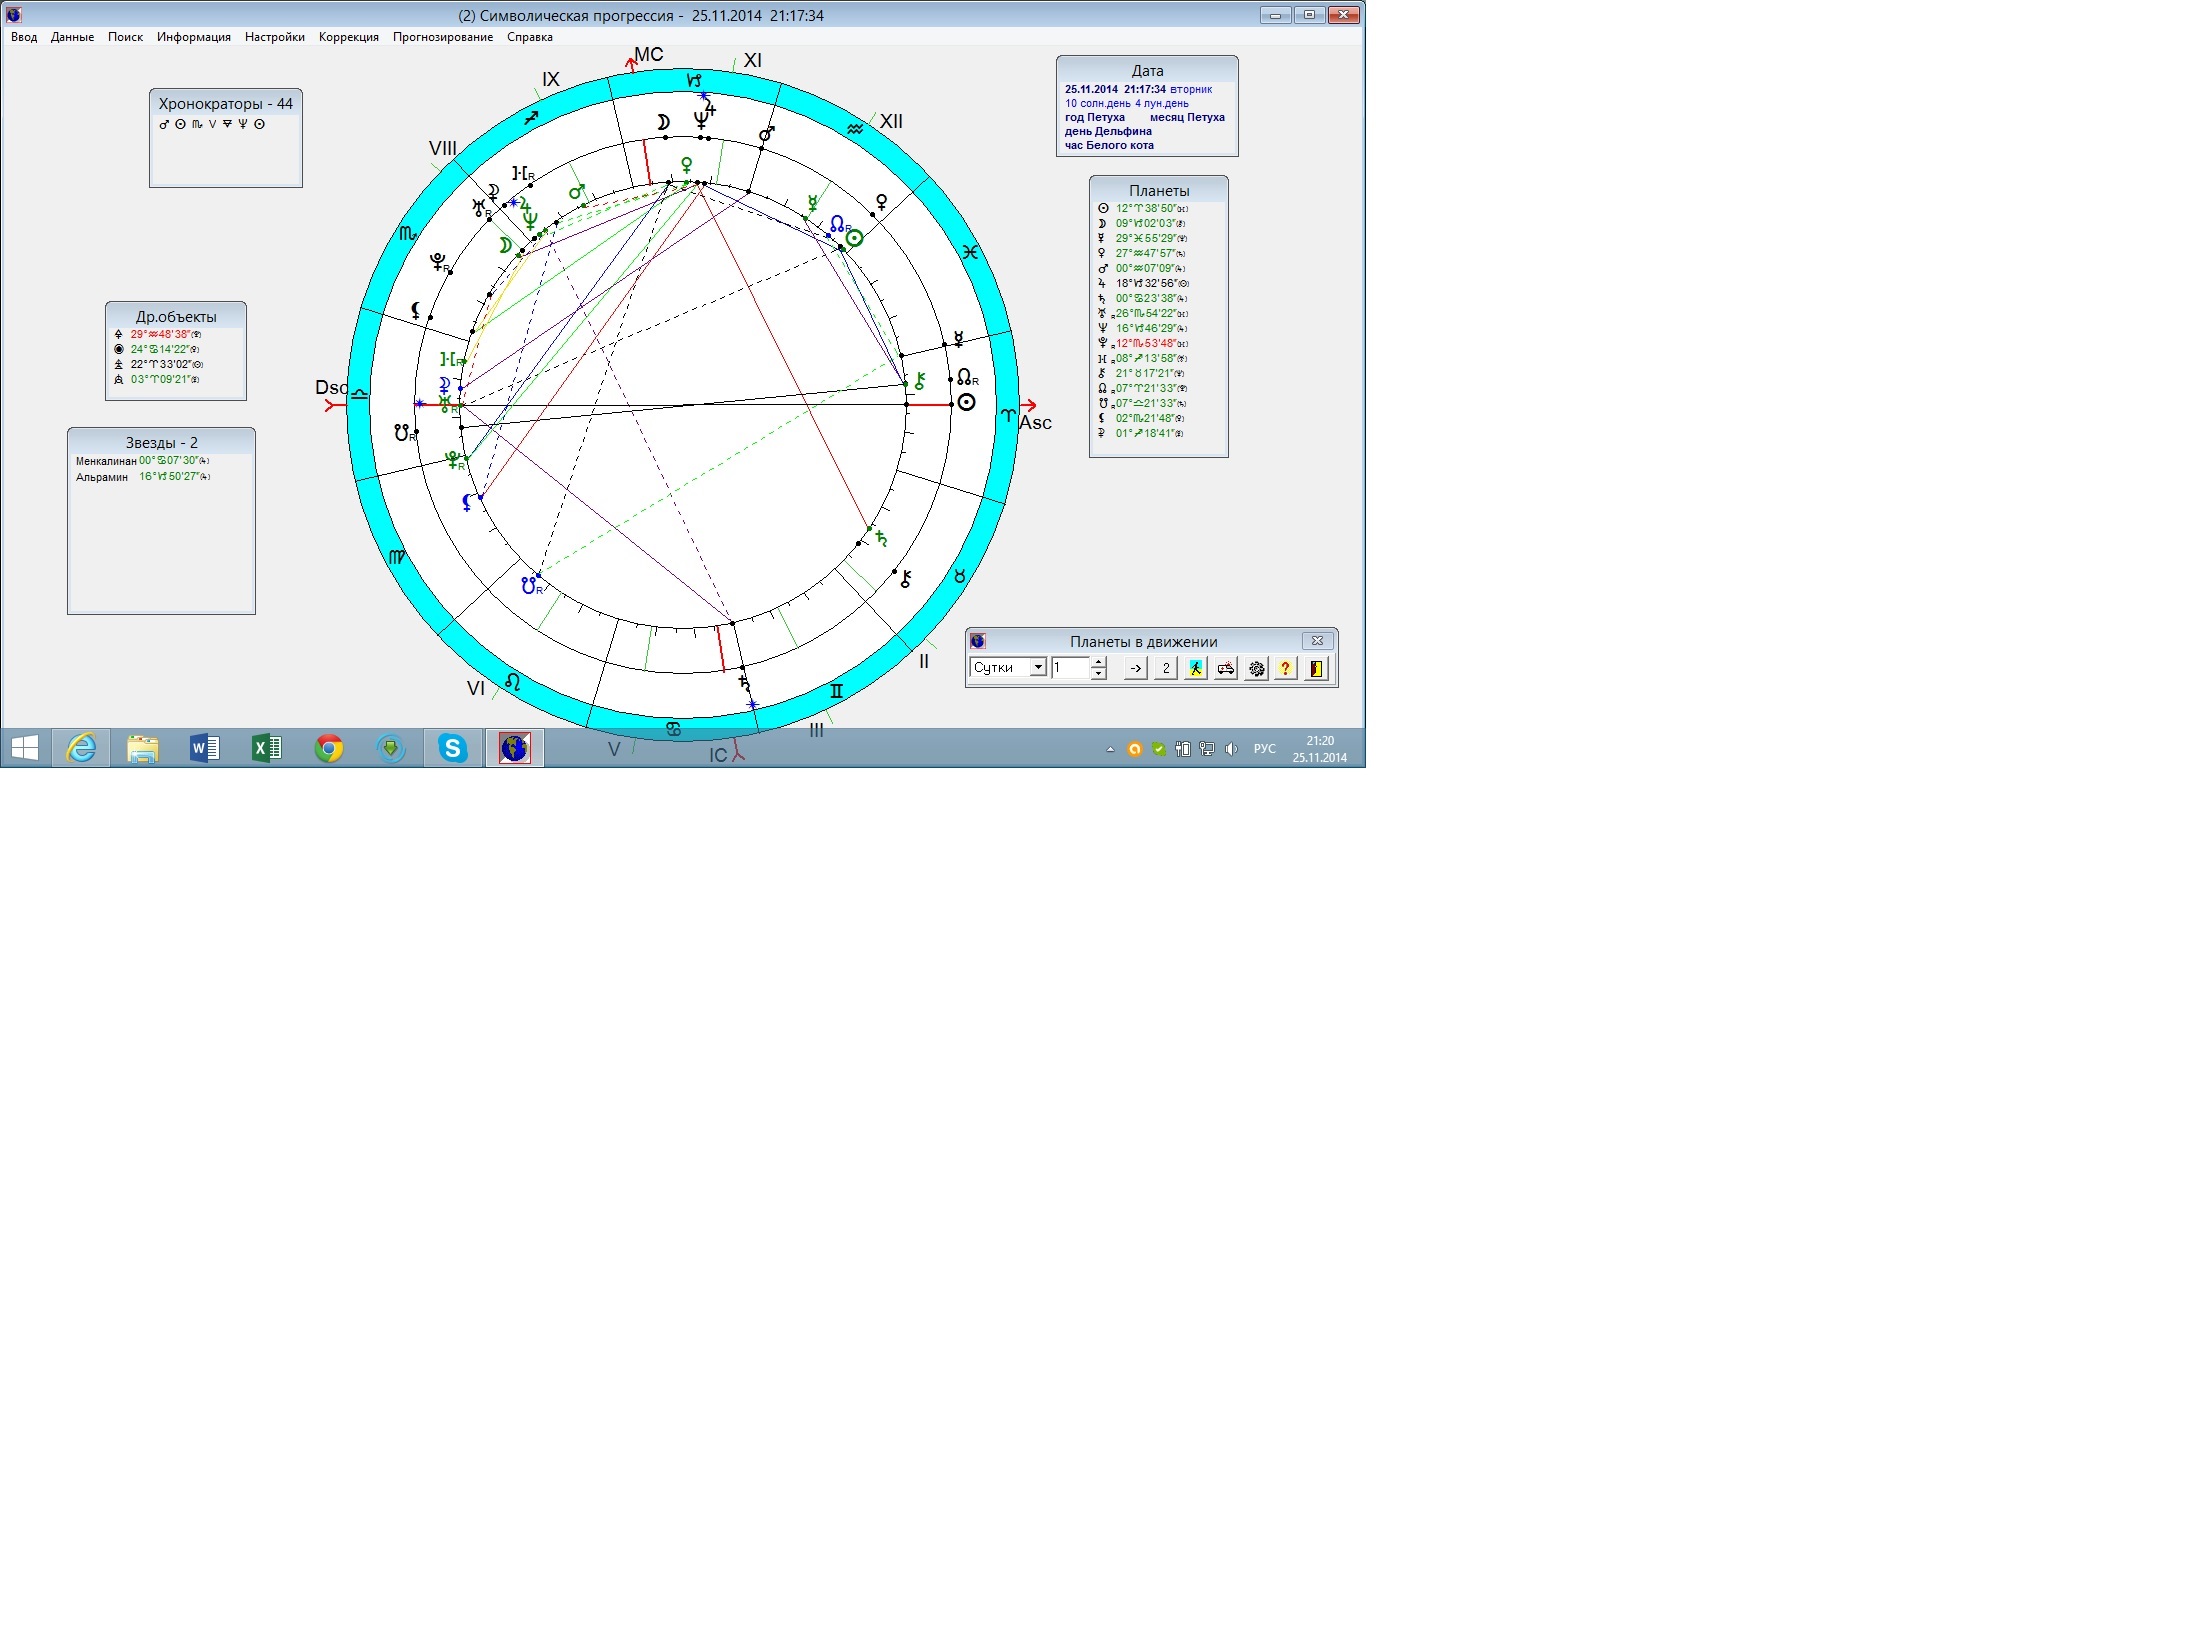Open the Настройки menu

(x=274, y=37)
